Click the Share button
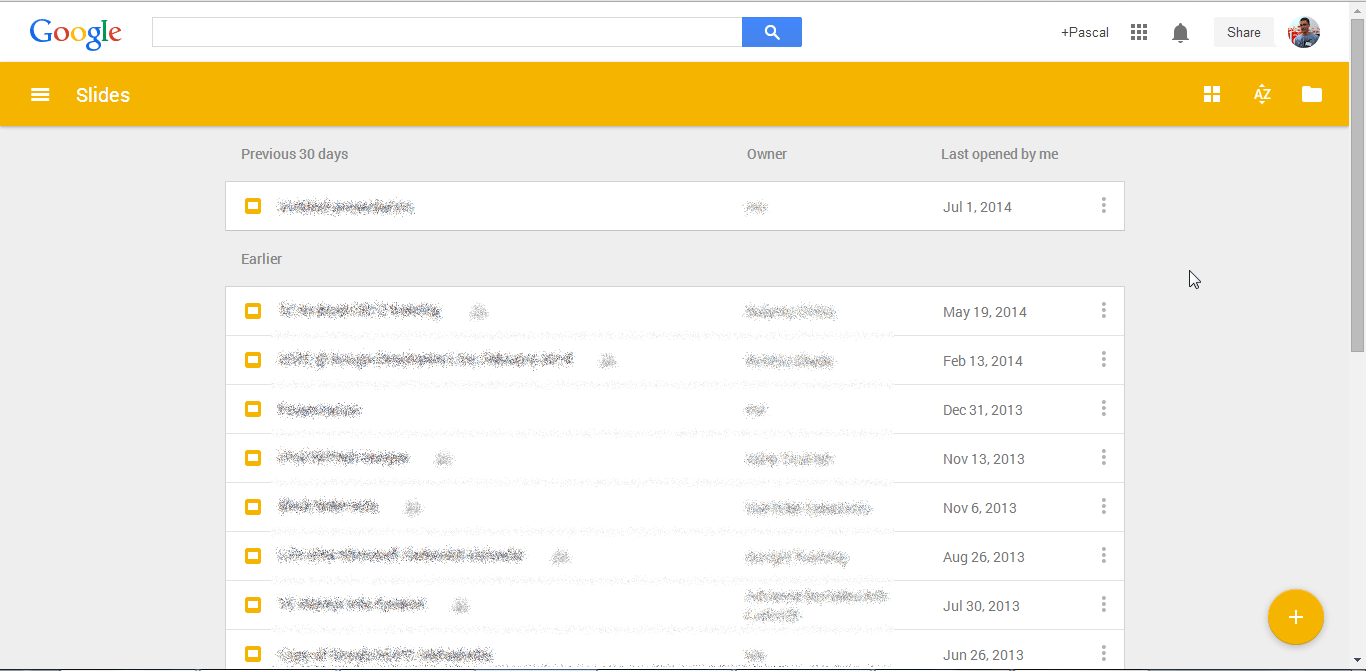This screenshot has width=1366, height=671. [x=1243, y=32]
